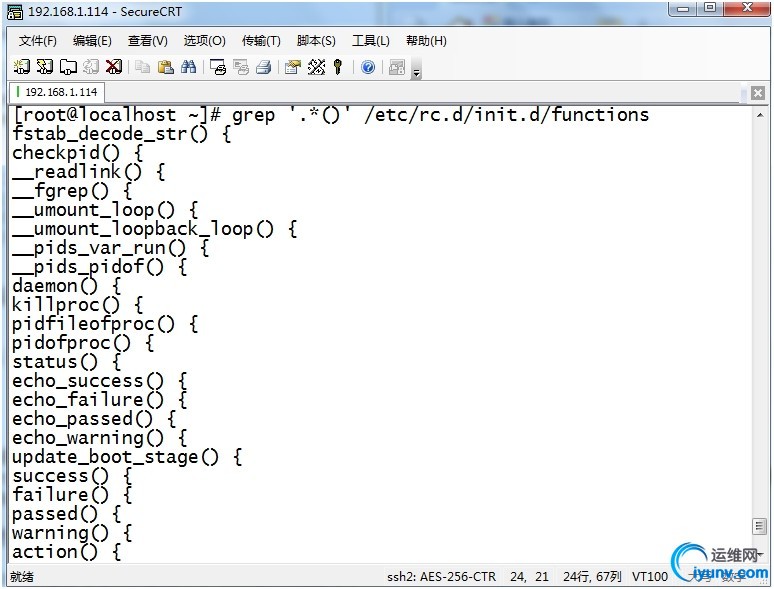Click the vertical scrollbar thumb
The width and height of the screenshot is (774, 589).
[x=759, y=526]
